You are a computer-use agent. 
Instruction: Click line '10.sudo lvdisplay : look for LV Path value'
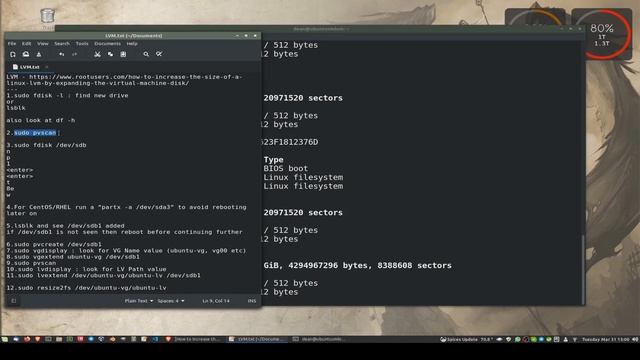point(86,269)
